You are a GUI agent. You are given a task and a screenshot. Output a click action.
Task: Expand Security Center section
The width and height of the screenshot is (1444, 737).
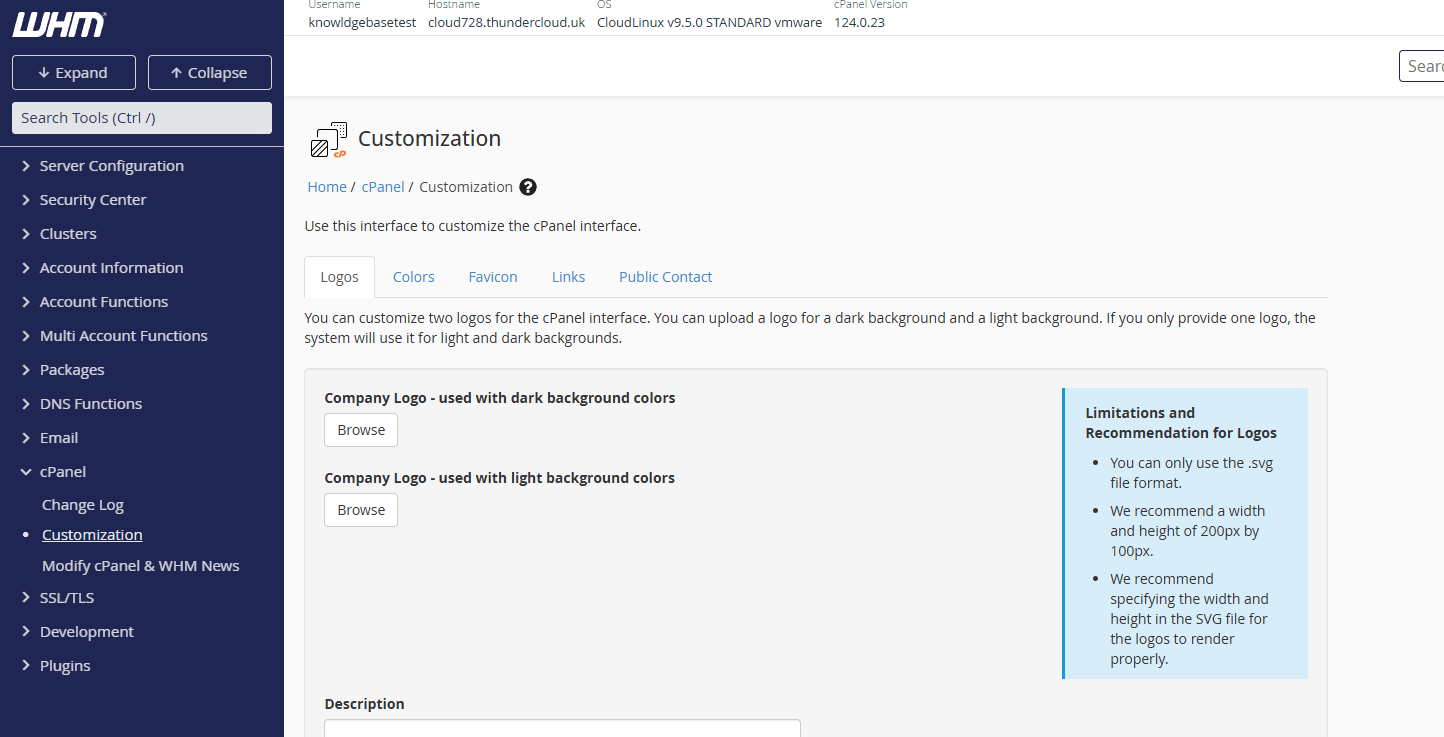[92, 200]
